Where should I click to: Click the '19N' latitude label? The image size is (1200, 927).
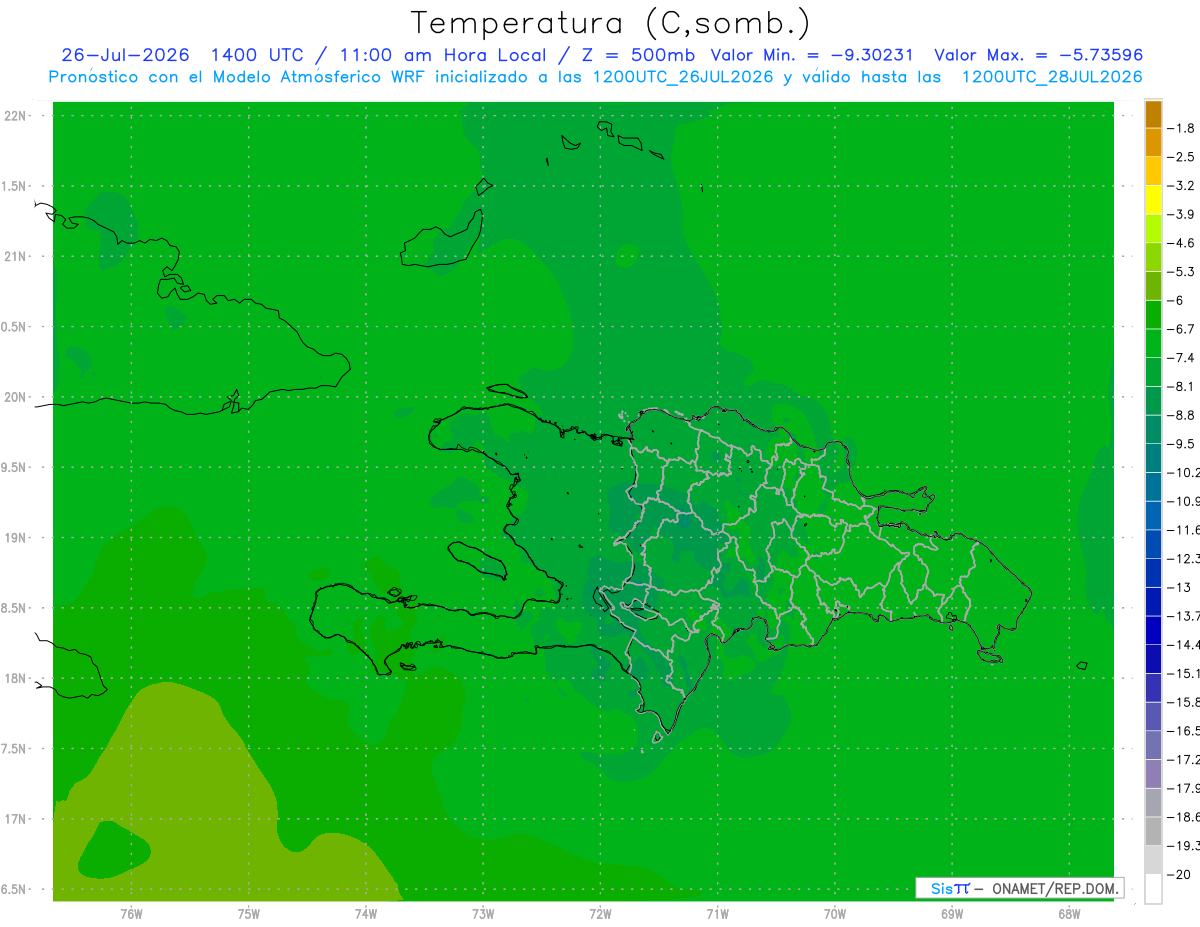tap(15, 538)
